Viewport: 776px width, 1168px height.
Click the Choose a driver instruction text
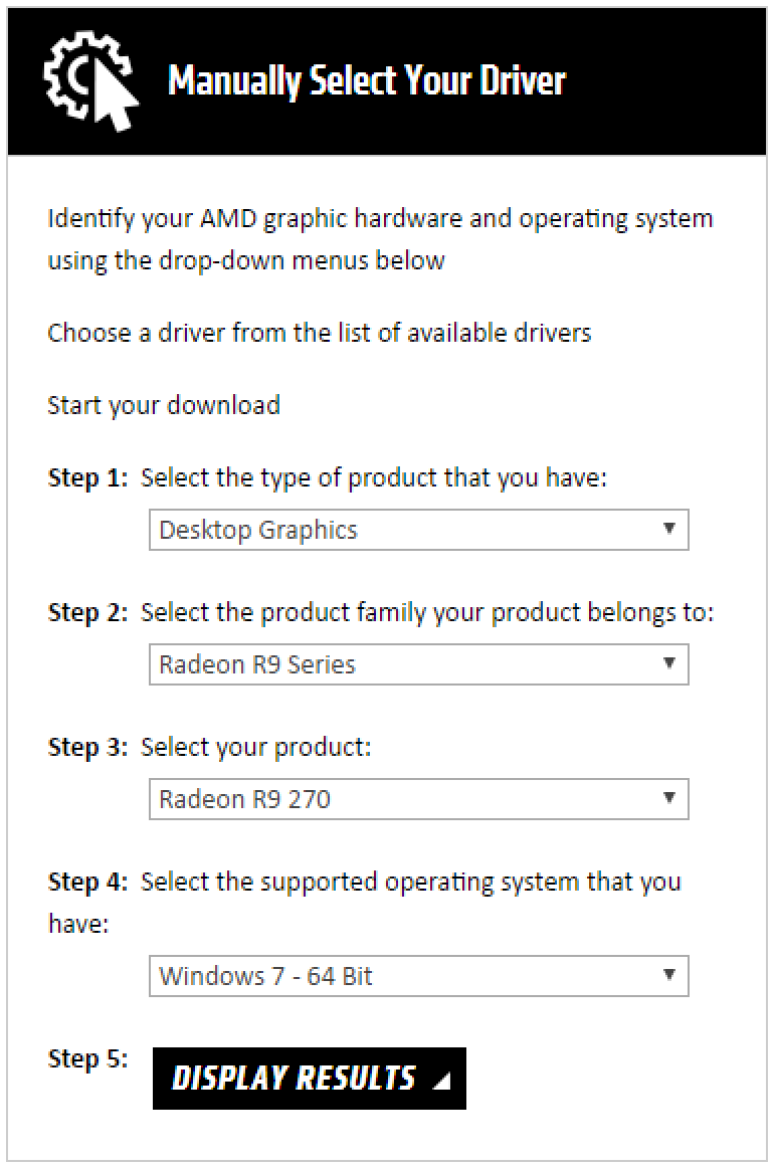pos(319,332)
